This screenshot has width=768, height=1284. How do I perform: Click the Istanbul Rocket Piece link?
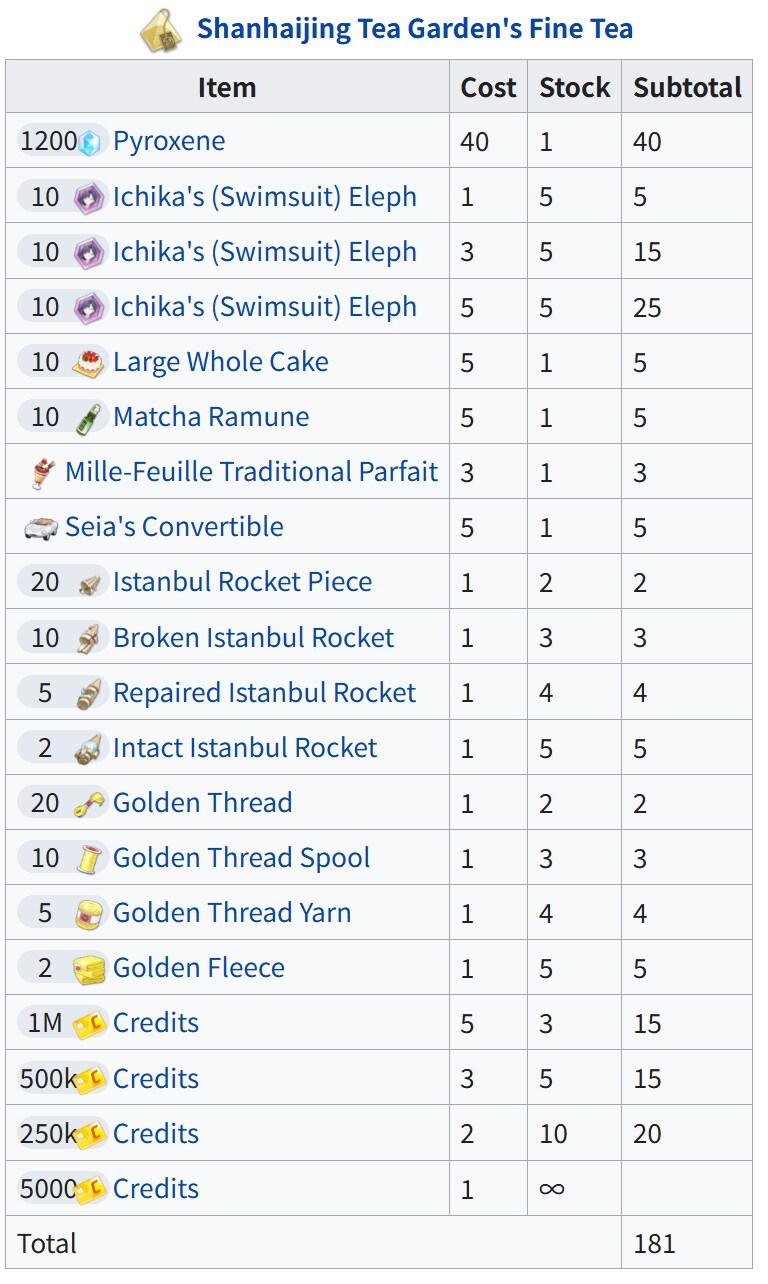point(242,583)
